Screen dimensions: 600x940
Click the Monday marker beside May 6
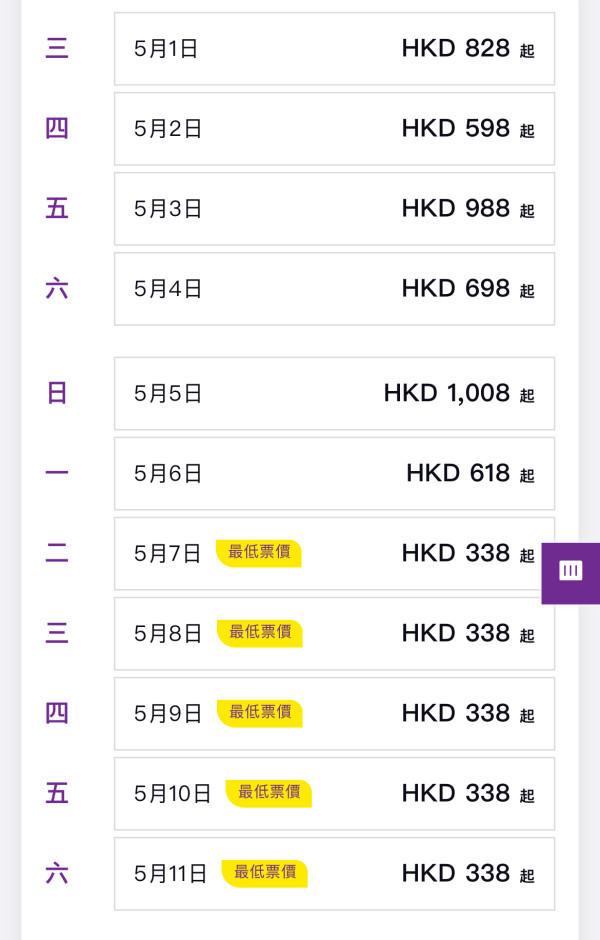[x=56, y=472]
